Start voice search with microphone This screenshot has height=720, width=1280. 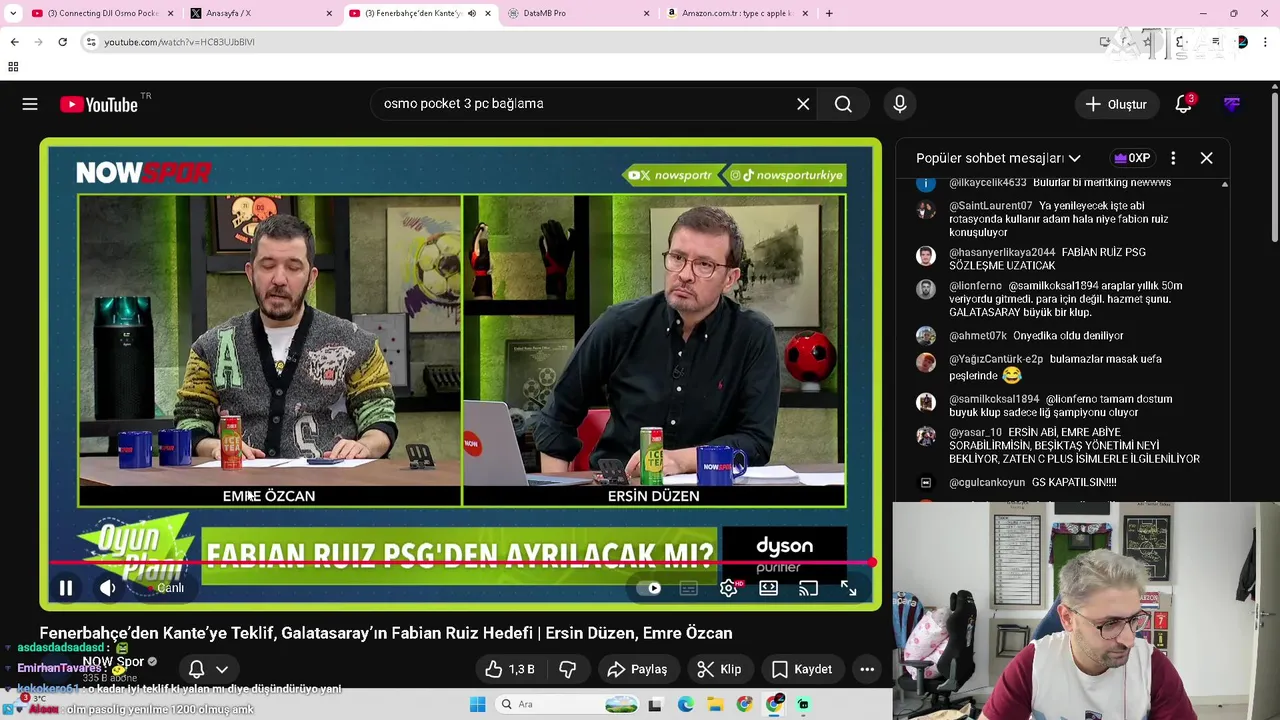coord(900,104)
